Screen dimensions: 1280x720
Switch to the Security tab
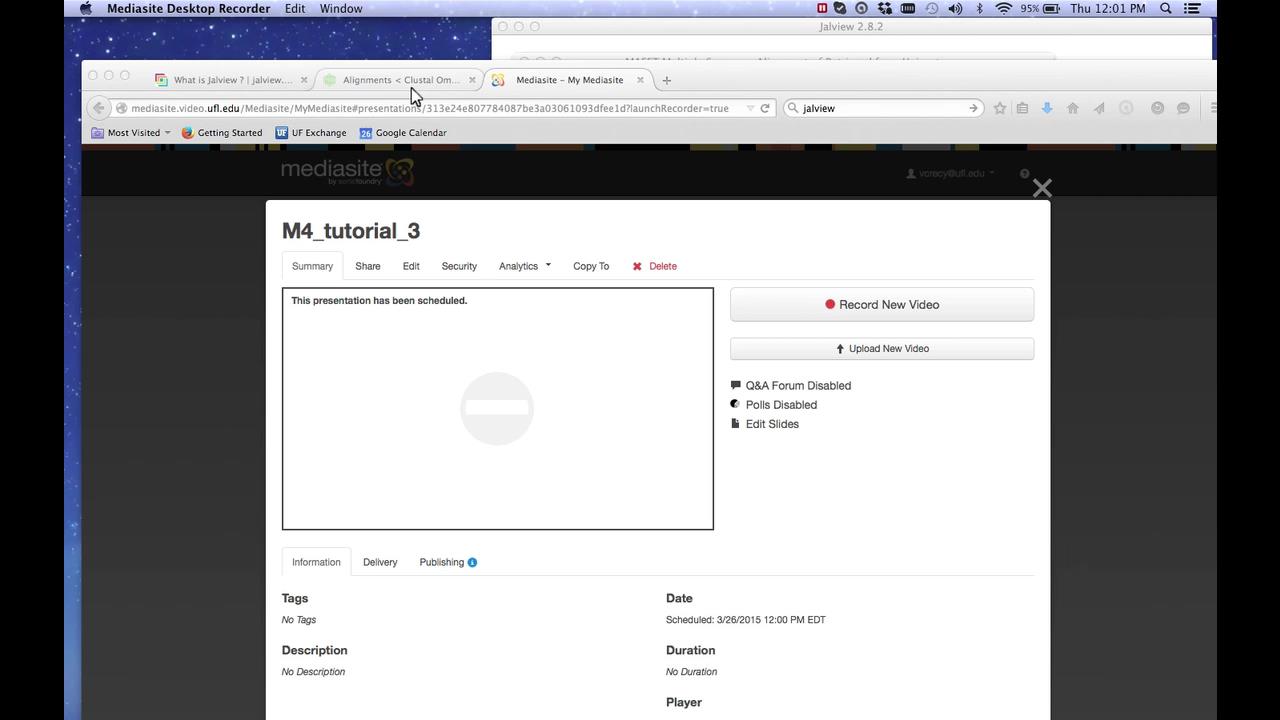[x=459, y=266]
